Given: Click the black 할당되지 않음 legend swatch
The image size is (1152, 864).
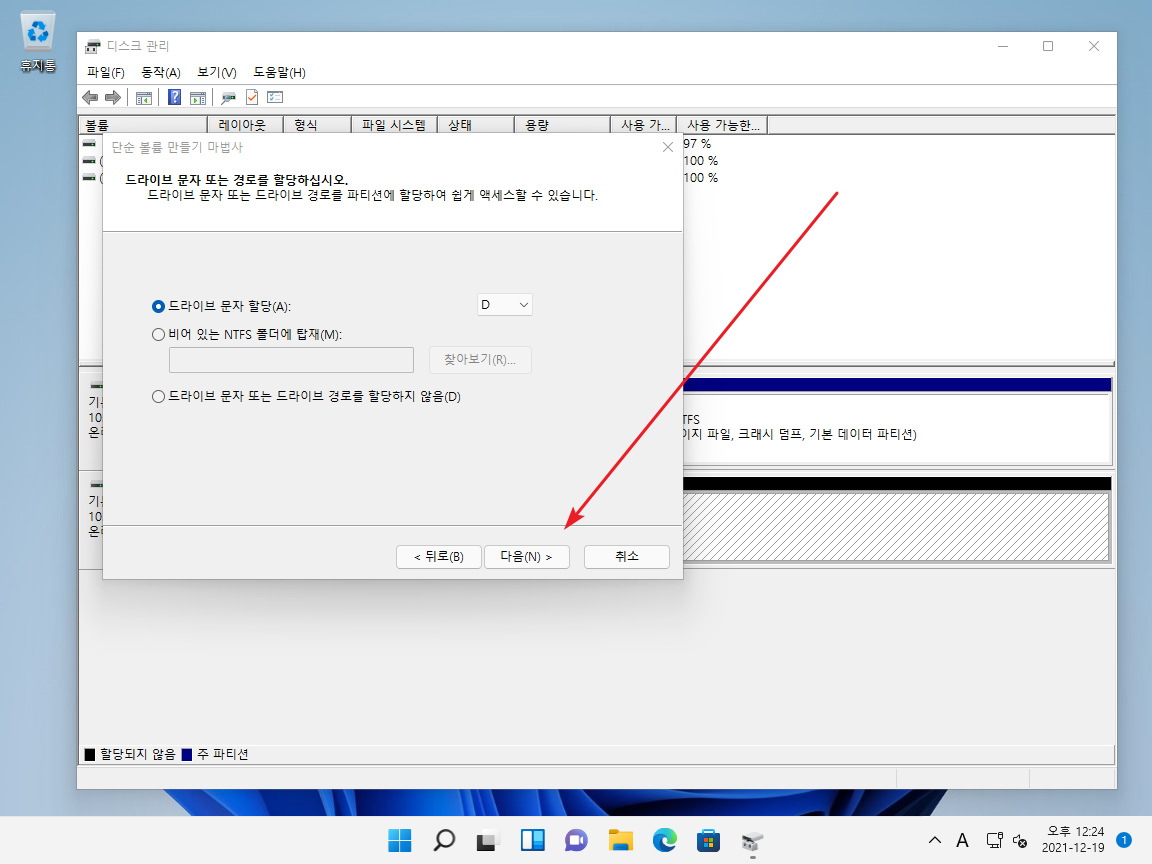Looking at the screenshot, I should [90, 755].
